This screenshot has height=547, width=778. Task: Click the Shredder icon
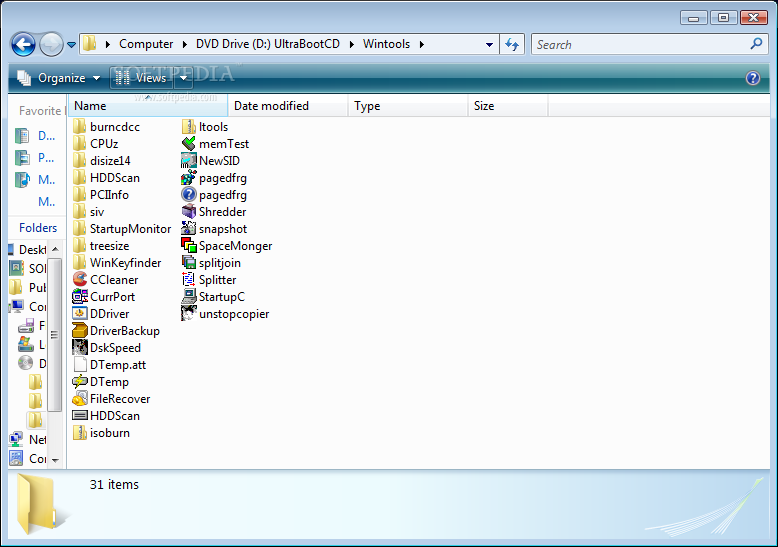tap(189, 211)
